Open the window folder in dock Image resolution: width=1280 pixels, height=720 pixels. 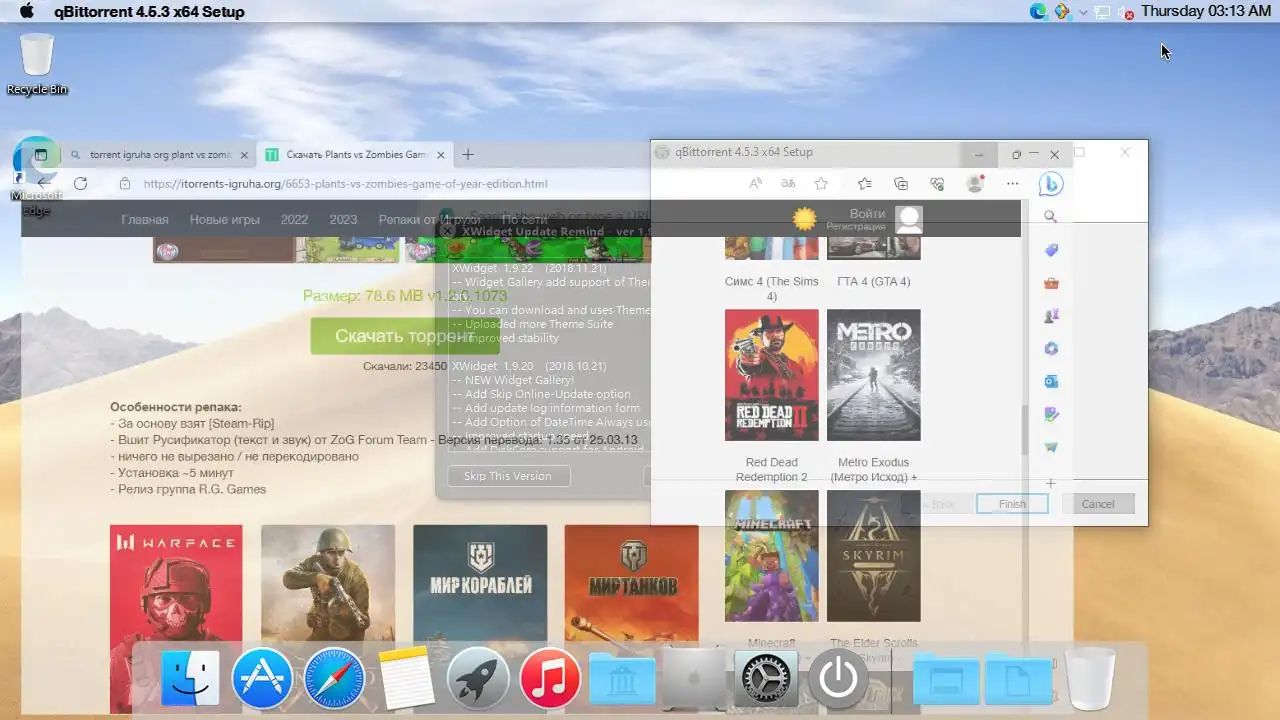946,680
